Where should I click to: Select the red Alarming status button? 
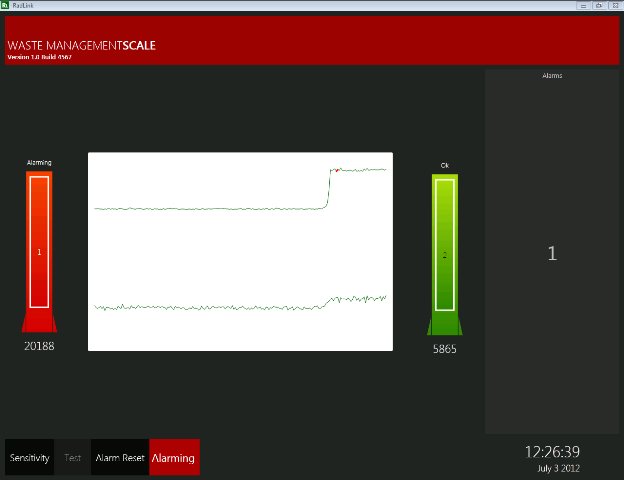(x=174, y=457)
